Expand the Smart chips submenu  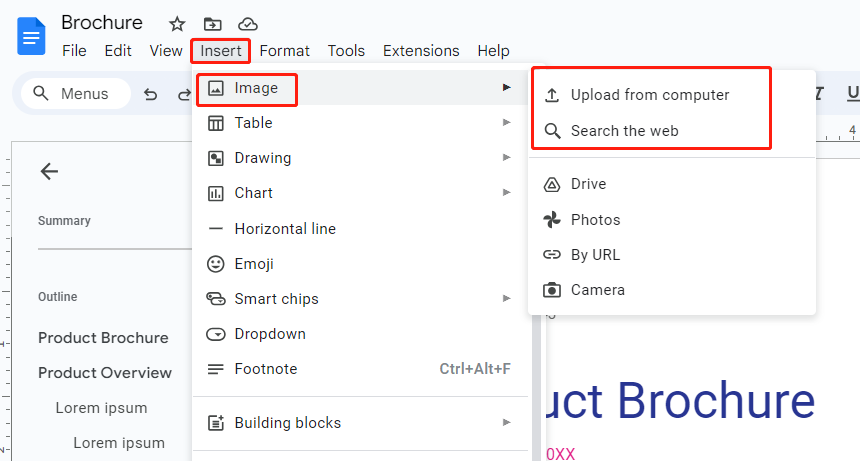[x=360, y=299]
